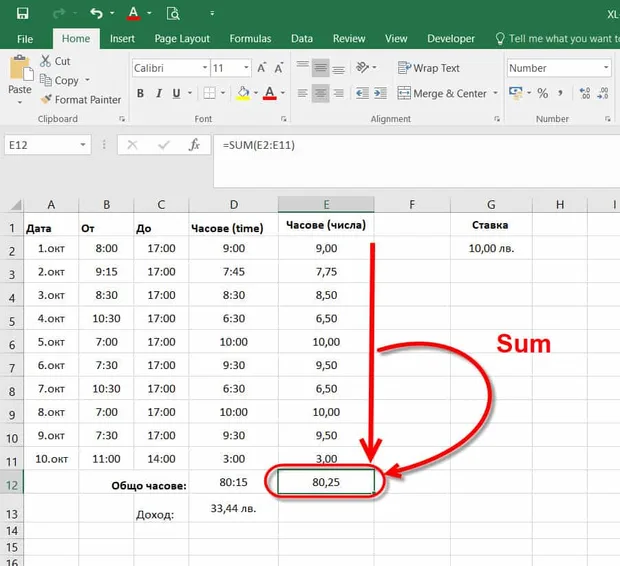Viewport: 620px width, 566px height.
Task: Click the Undo arrow icon
Action: tap(96, 13)
